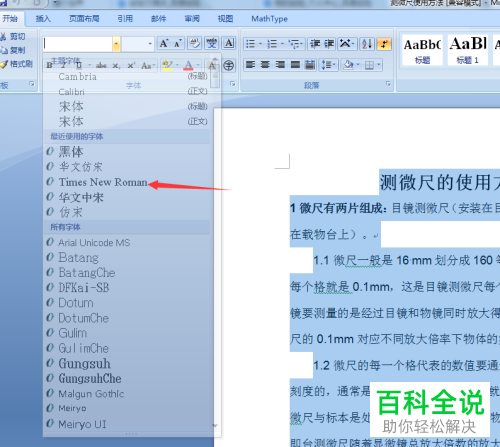Select the DFKai-SB font
The width and height of the screenshot is (500, 447).
pyautogui.click(x=127, y=288)
